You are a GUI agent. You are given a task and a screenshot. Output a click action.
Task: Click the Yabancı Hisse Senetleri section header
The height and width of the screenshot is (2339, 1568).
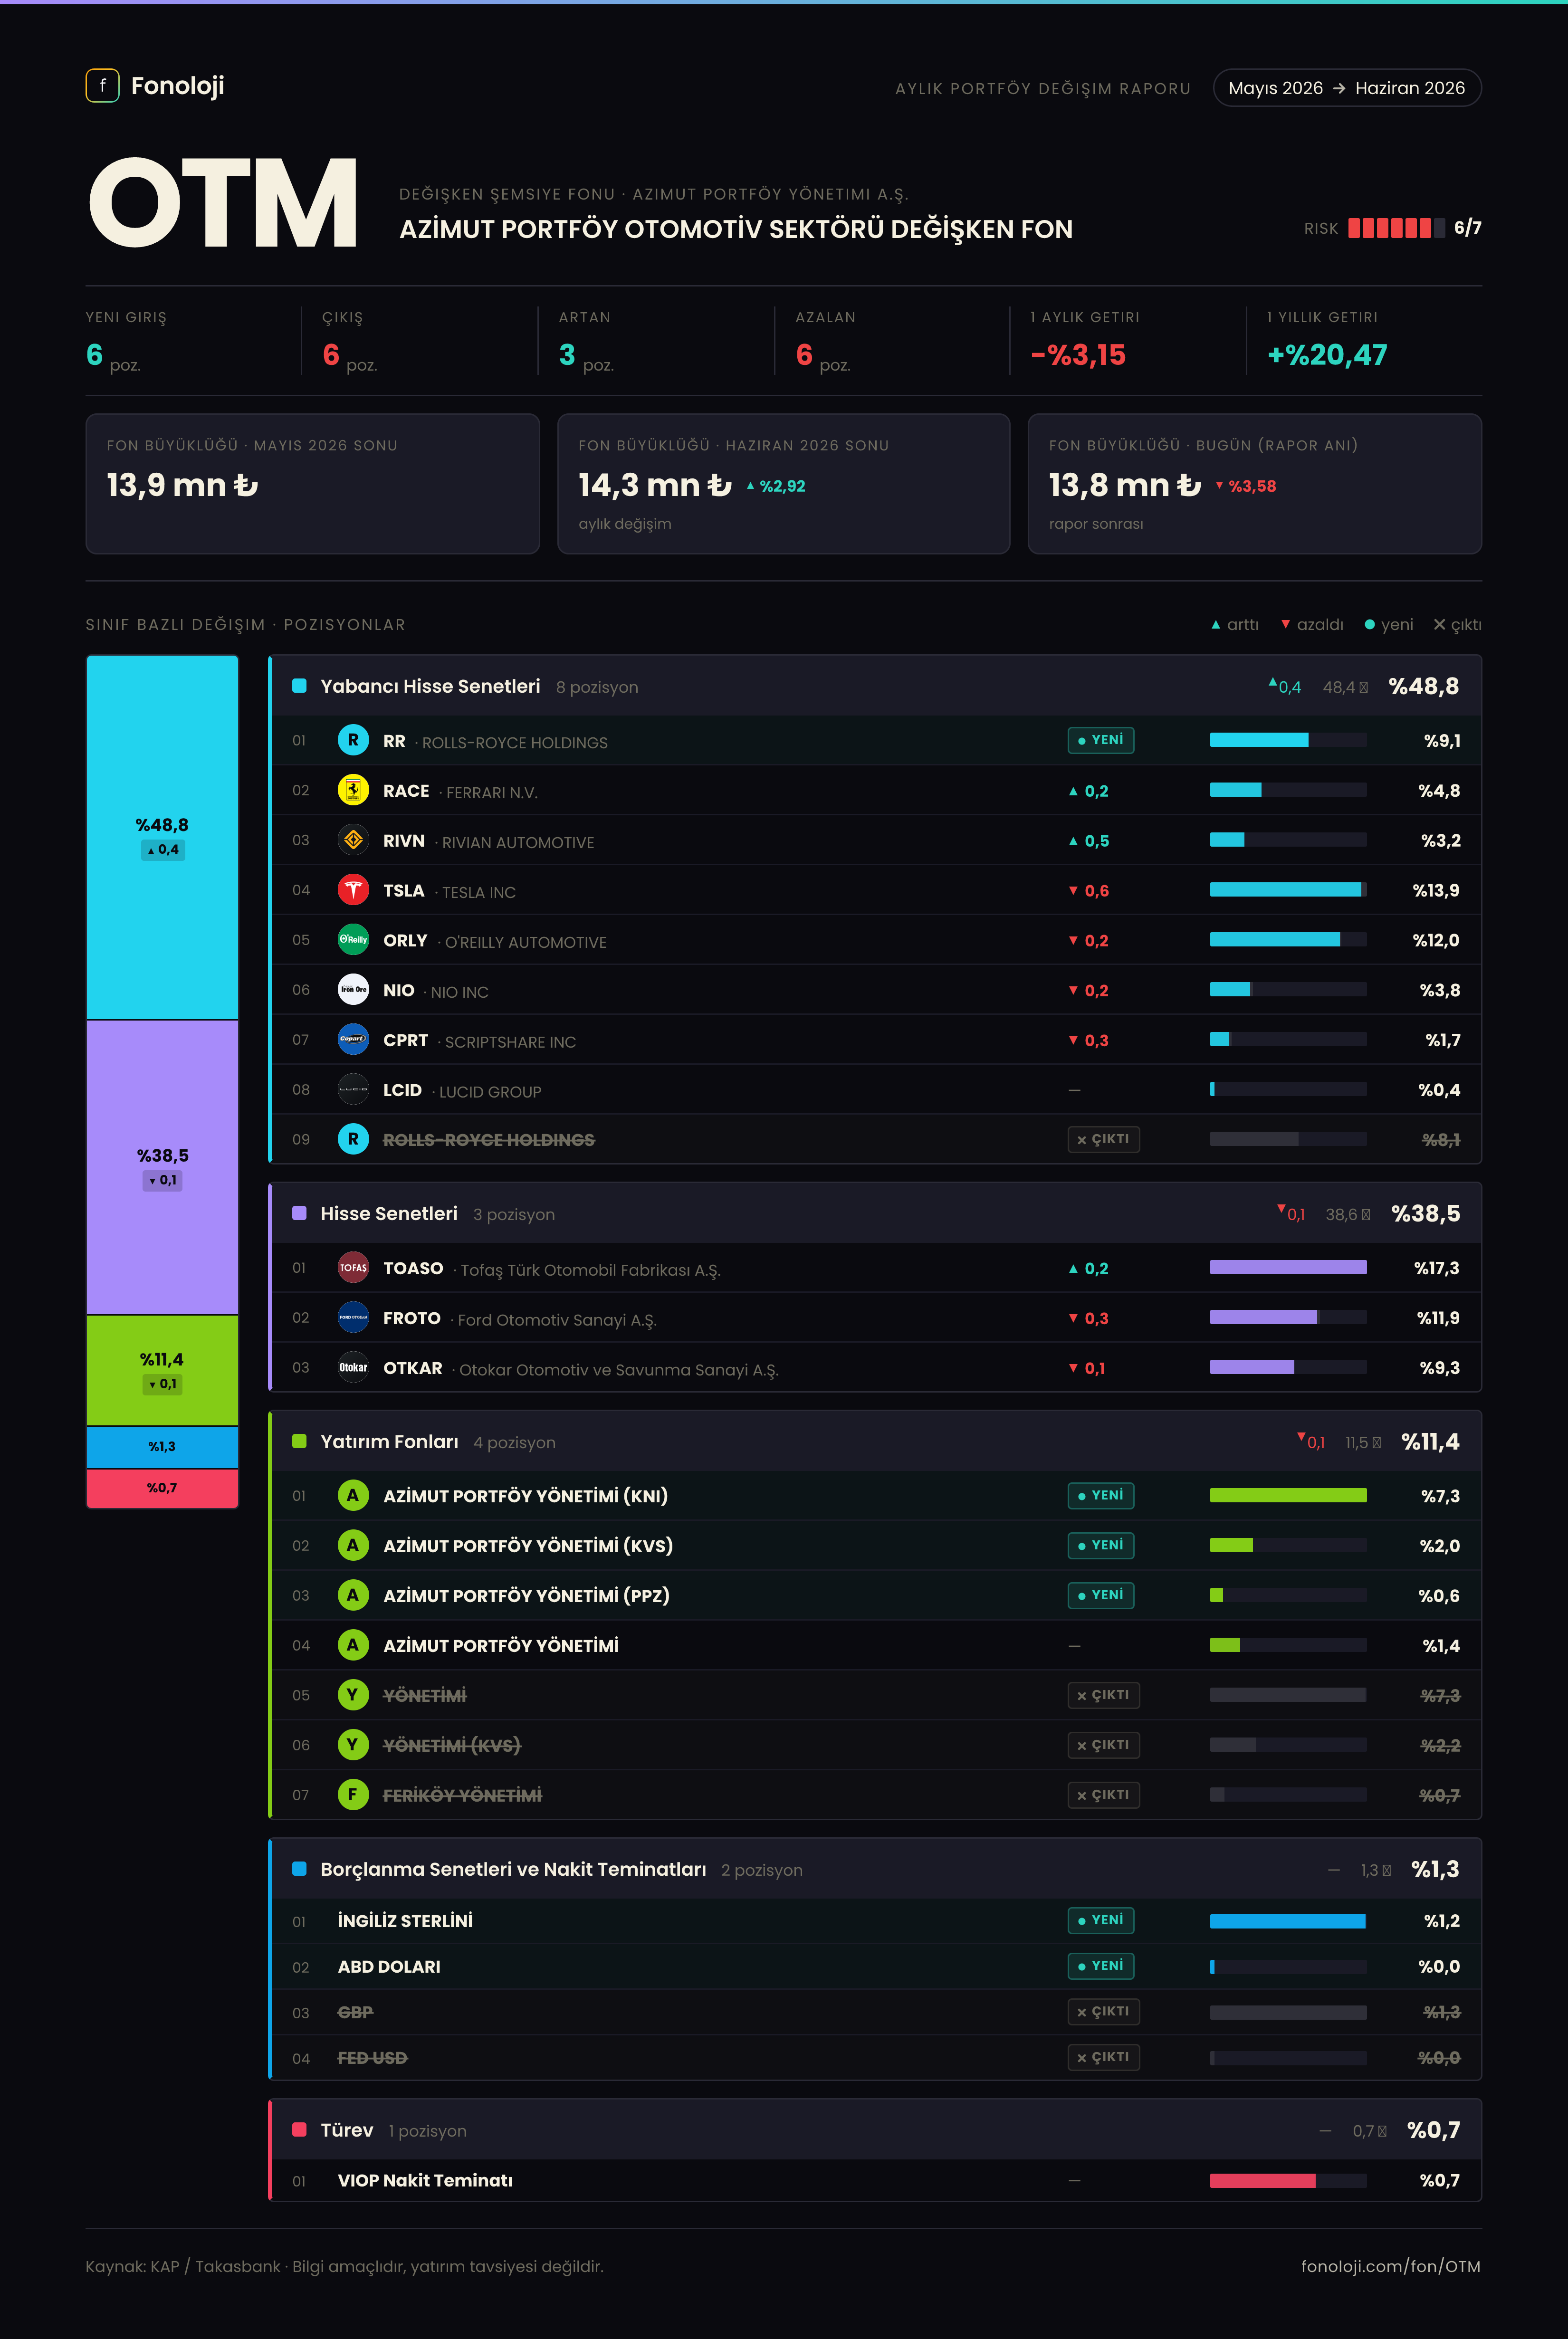(876, 686)
